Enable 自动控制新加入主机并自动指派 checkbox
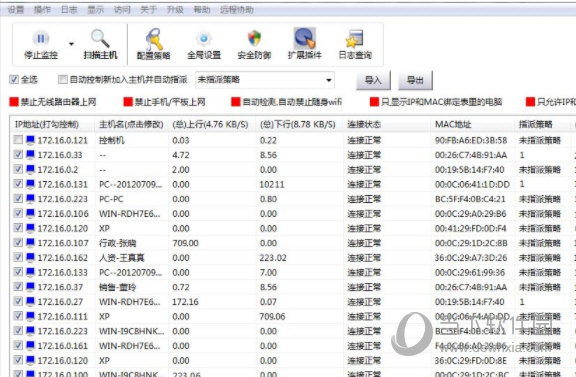The height and width of the screenshot is (377, 576). point(63,79)
